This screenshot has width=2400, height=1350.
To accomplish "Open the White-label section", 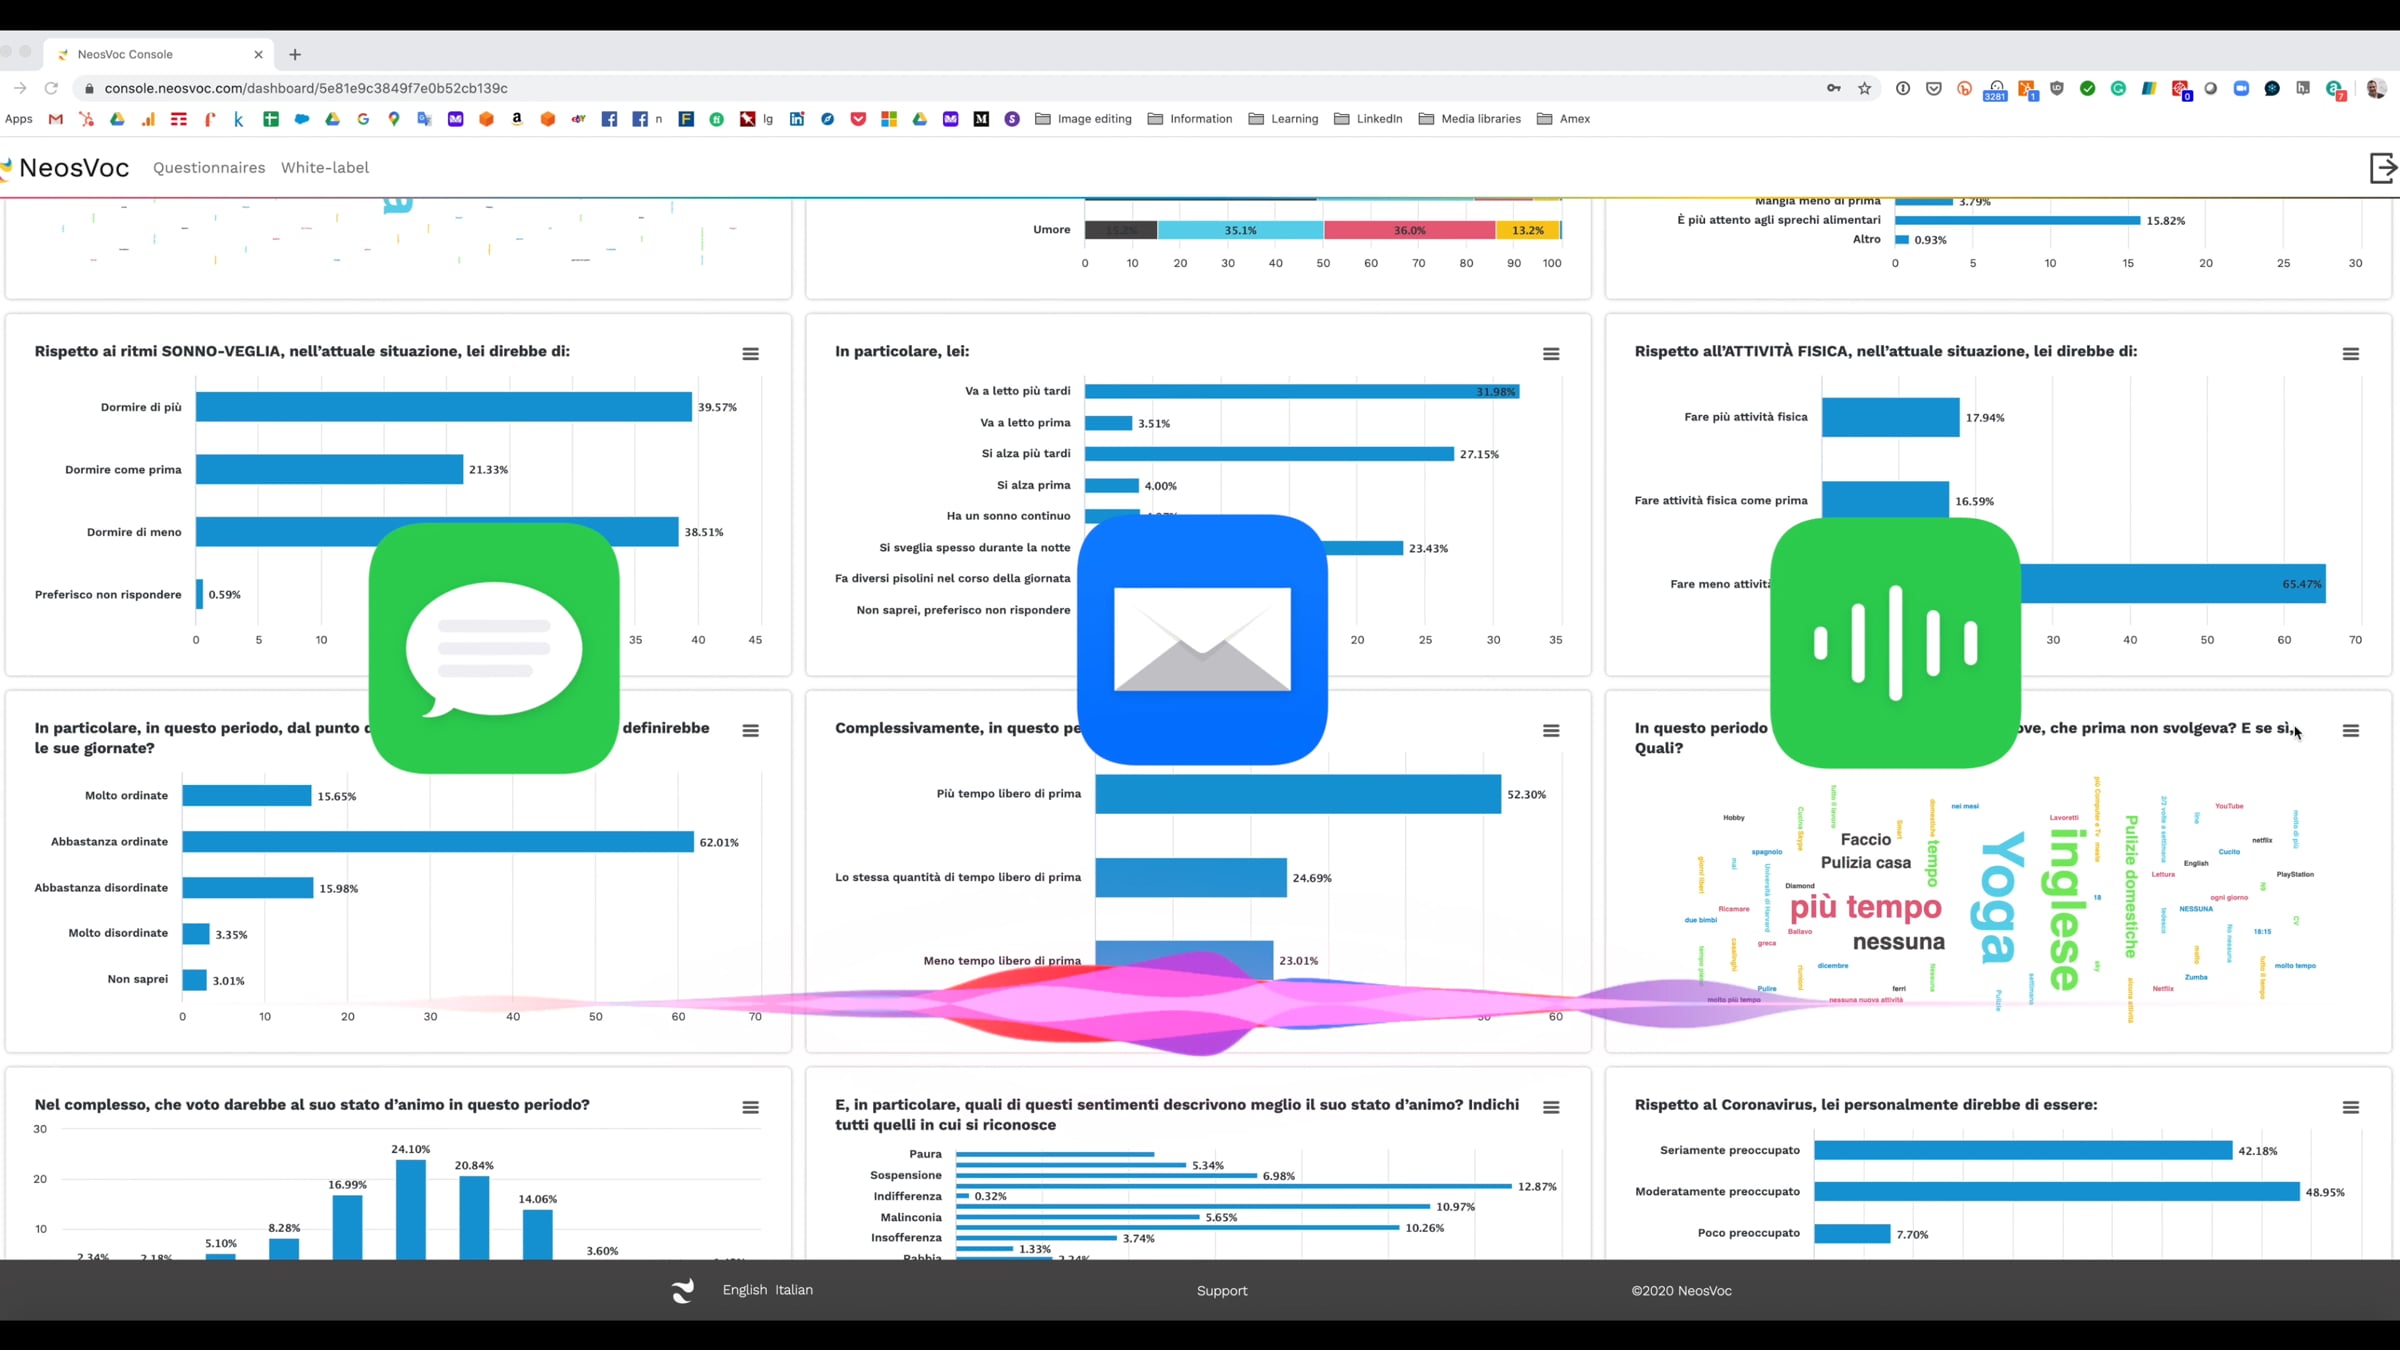I will coord(325,168).
